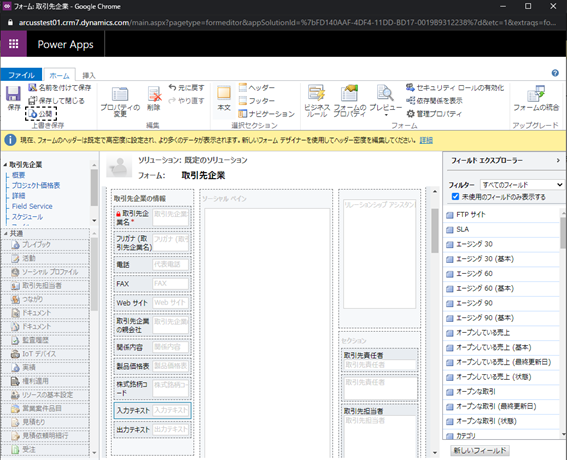
Task: Click the Chrome address bar URL
Action: 287,22
